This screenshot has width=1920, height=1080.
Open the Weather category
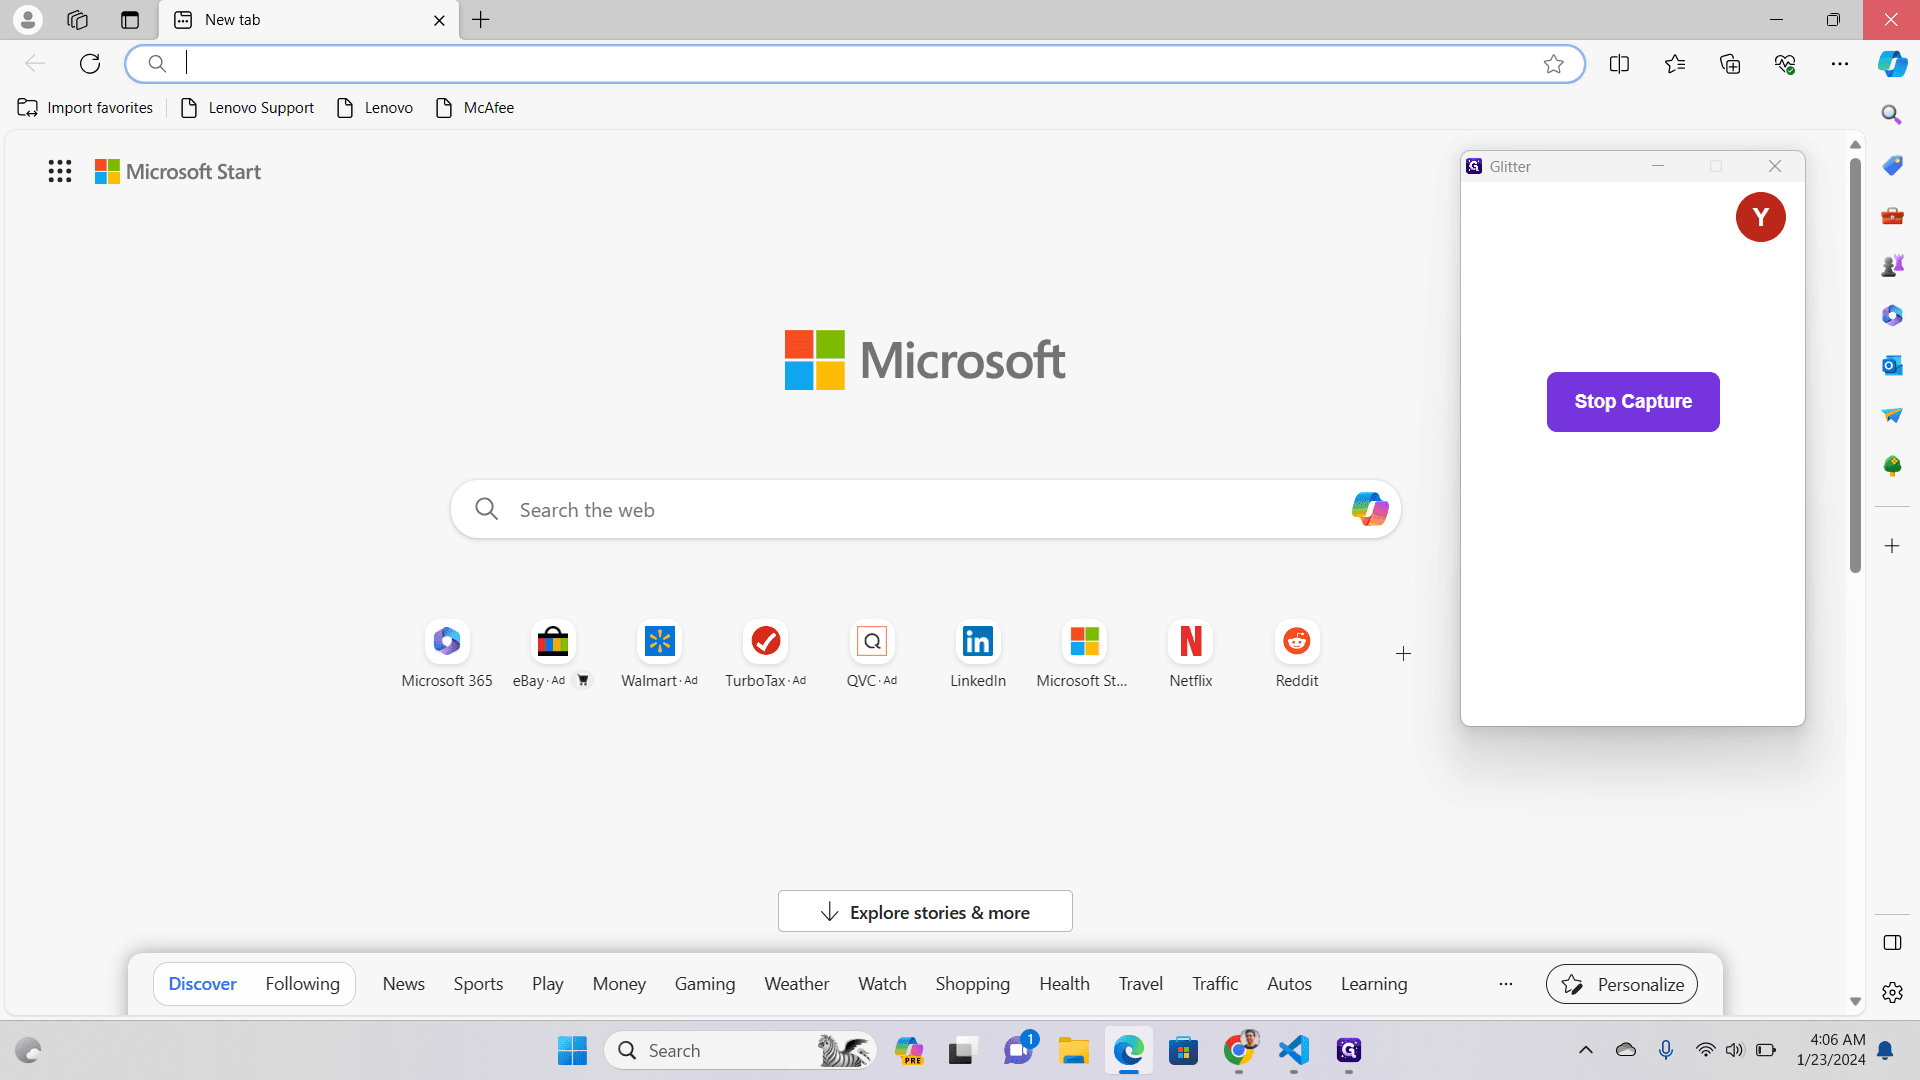[x=797, y=984]
